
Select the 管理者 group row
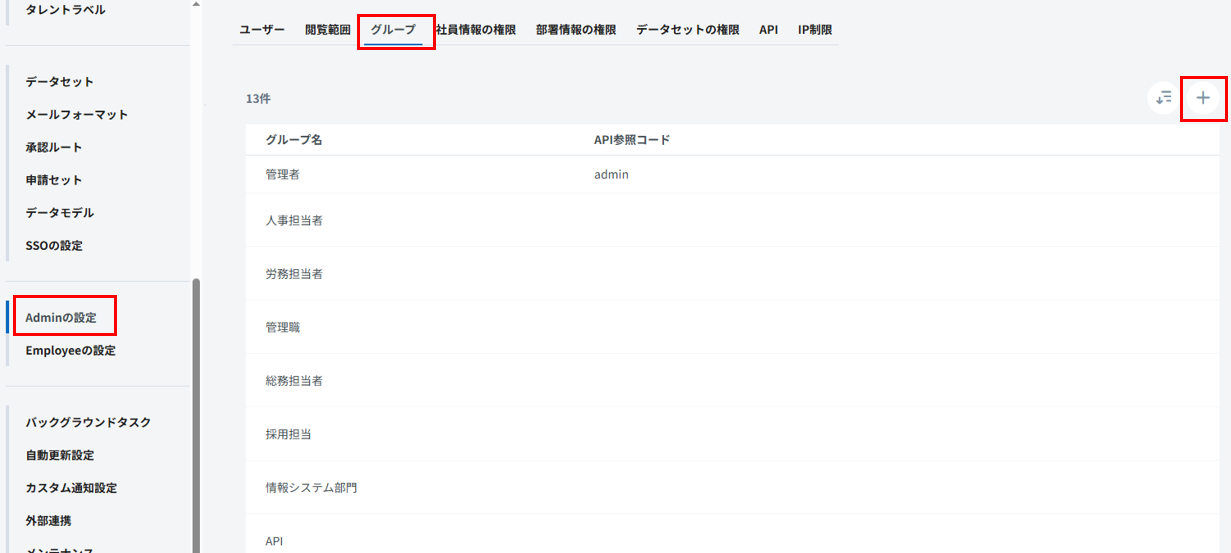pyautogui.click(x=283, y=175)
